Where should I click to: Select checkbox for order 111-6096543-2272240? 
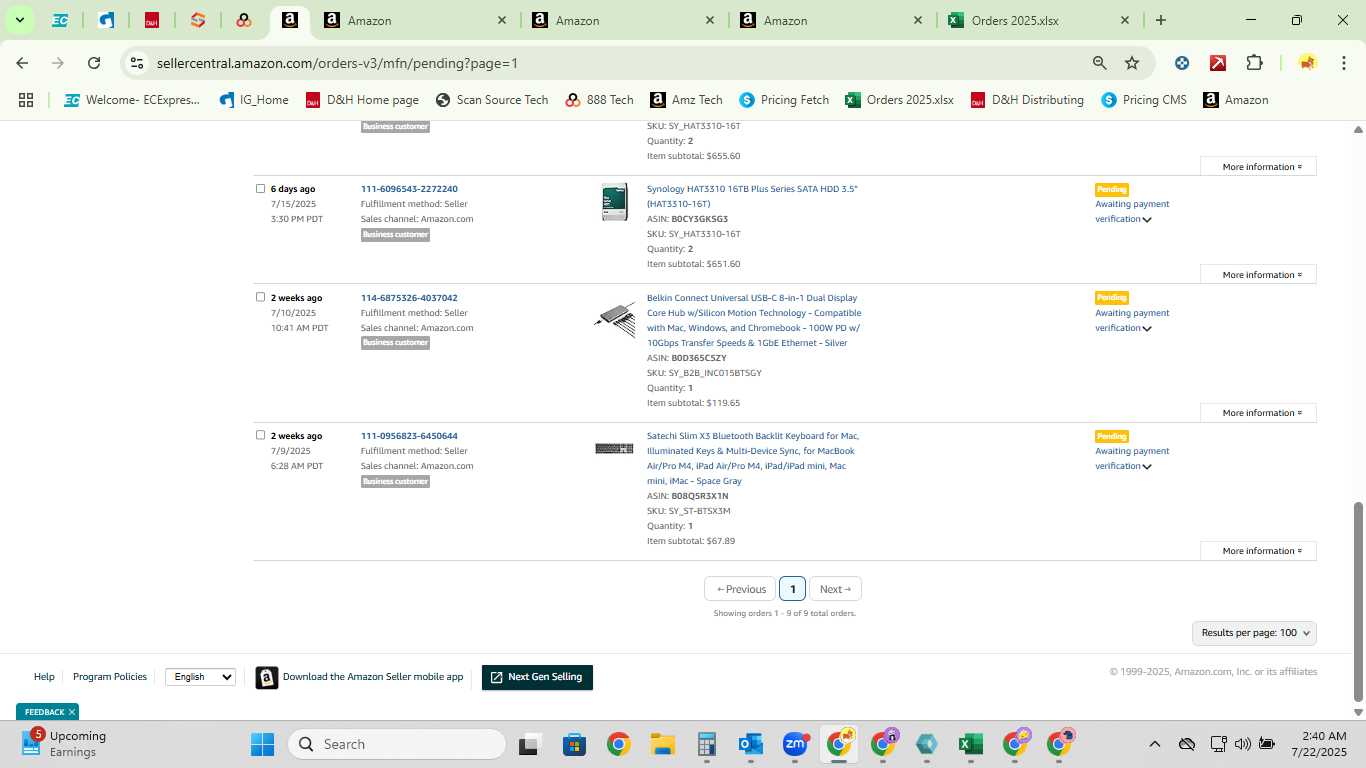tap(260, 188)
